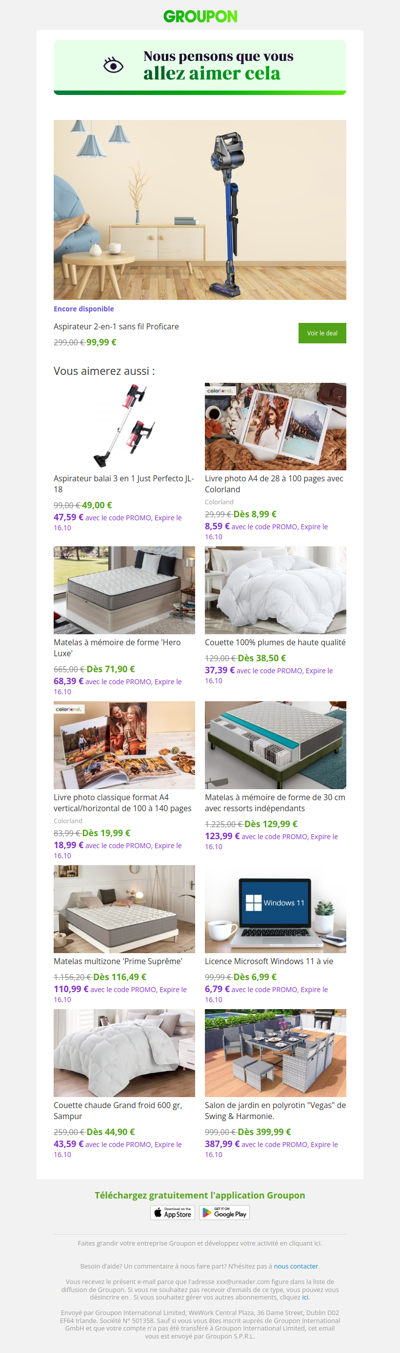Click the eye icon in green banner

[x=114, y=66]
